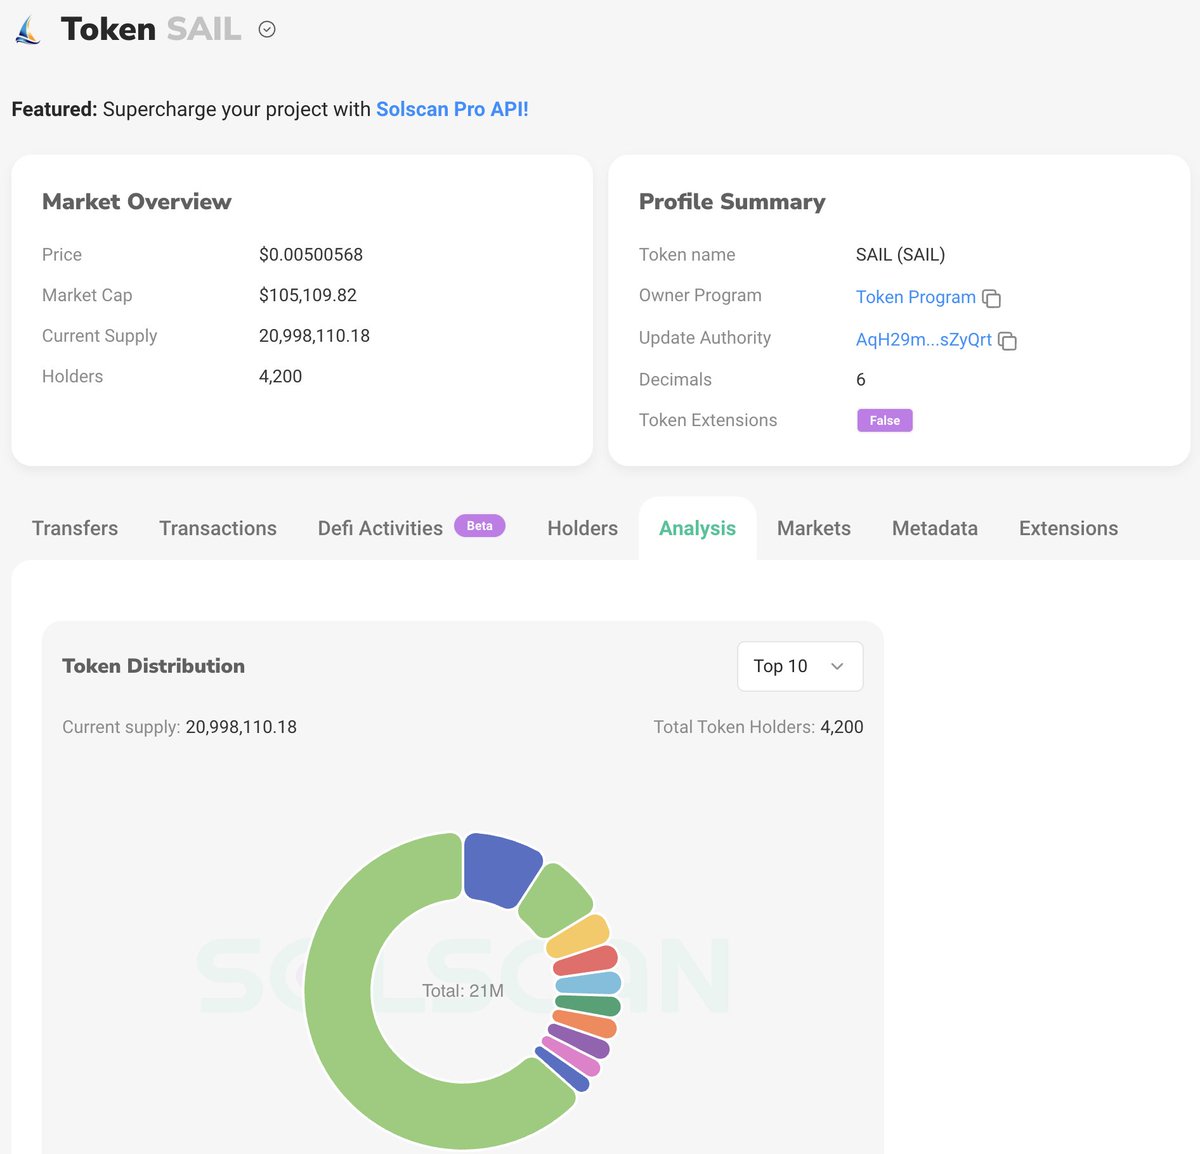The height and width of the screenshot is (1154, 1200).
Task: Select the light blue donut segment
Action: pos(589,983)
